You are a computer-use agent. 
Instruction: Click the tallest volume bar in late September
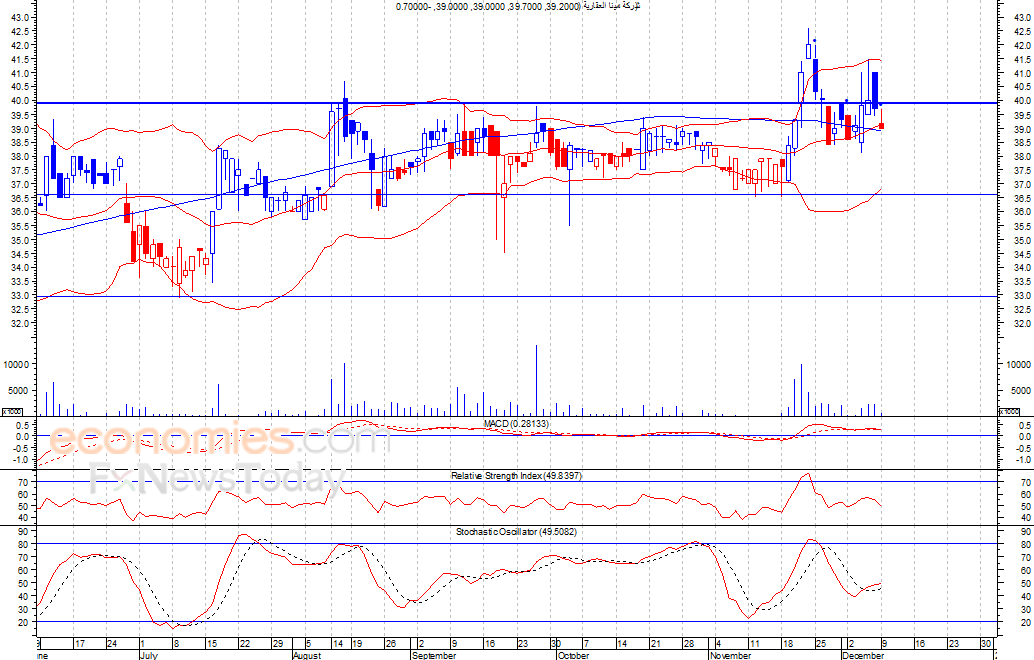tap(537, 380)
